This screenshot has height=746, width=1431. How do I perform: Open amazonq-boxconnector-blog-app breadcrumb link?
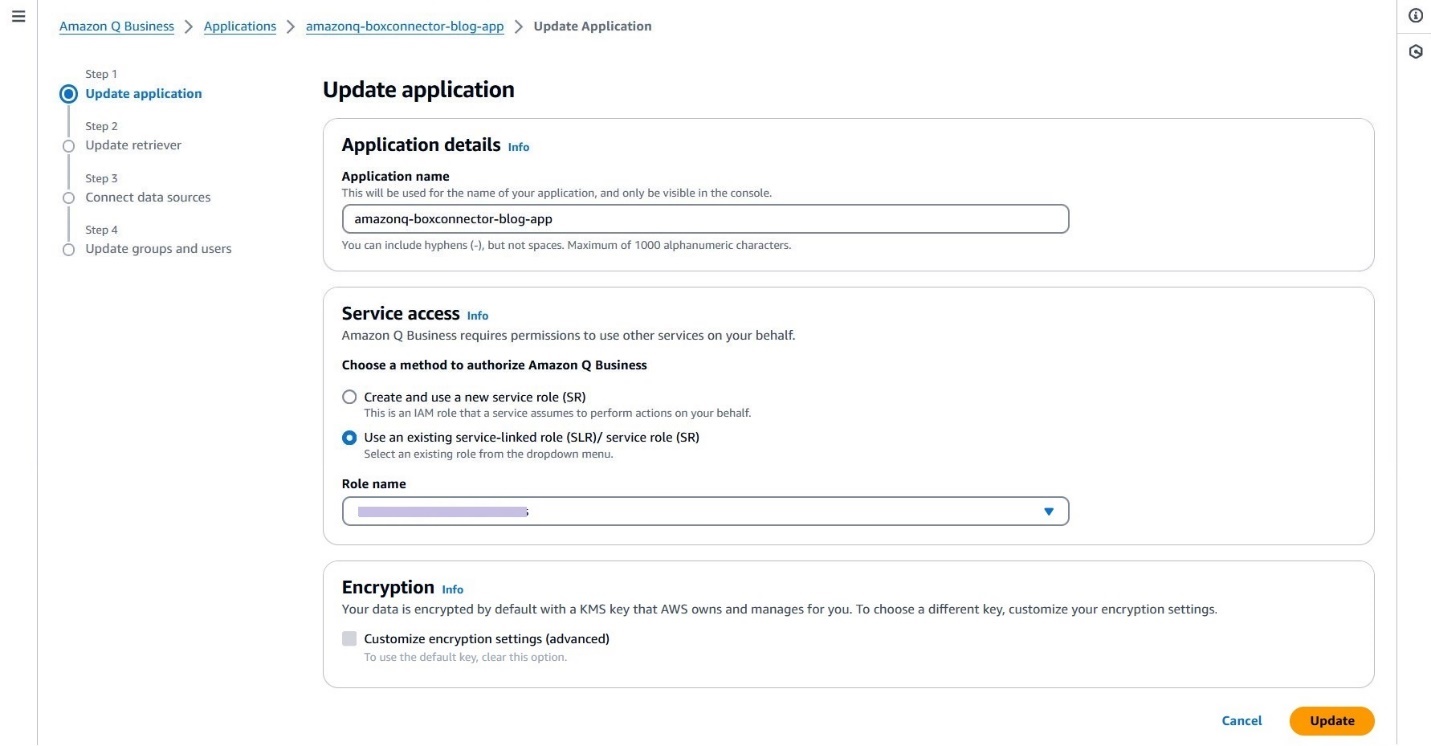(405, 27)
